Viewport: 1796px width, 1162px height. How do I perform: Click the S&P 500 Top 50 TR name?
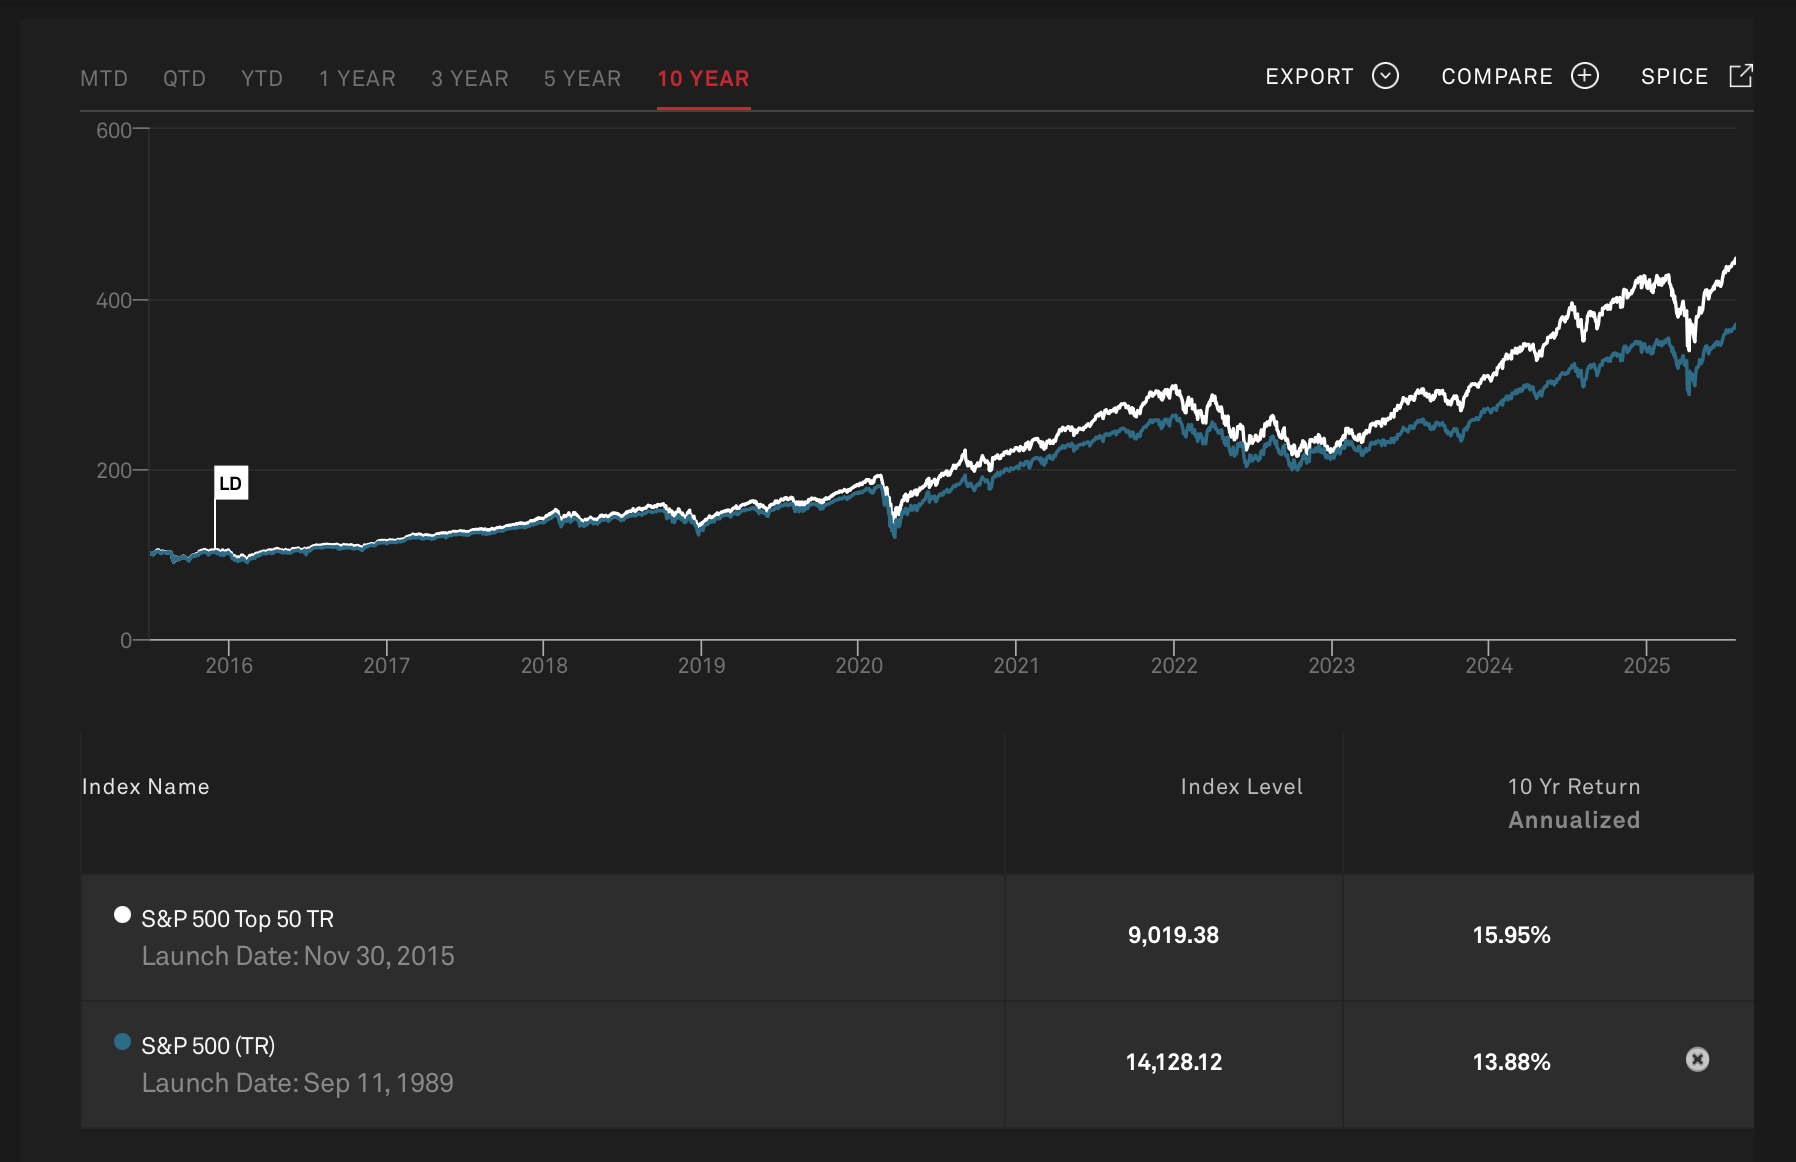(x=238, y=919)
